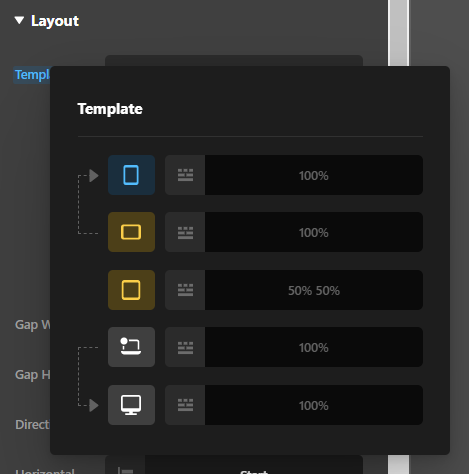Image resolution: width=469 pixels, height=474 pixels.
Task: Select the landscape tablet breakpoint icon
Action: click(x=131, y=232)
